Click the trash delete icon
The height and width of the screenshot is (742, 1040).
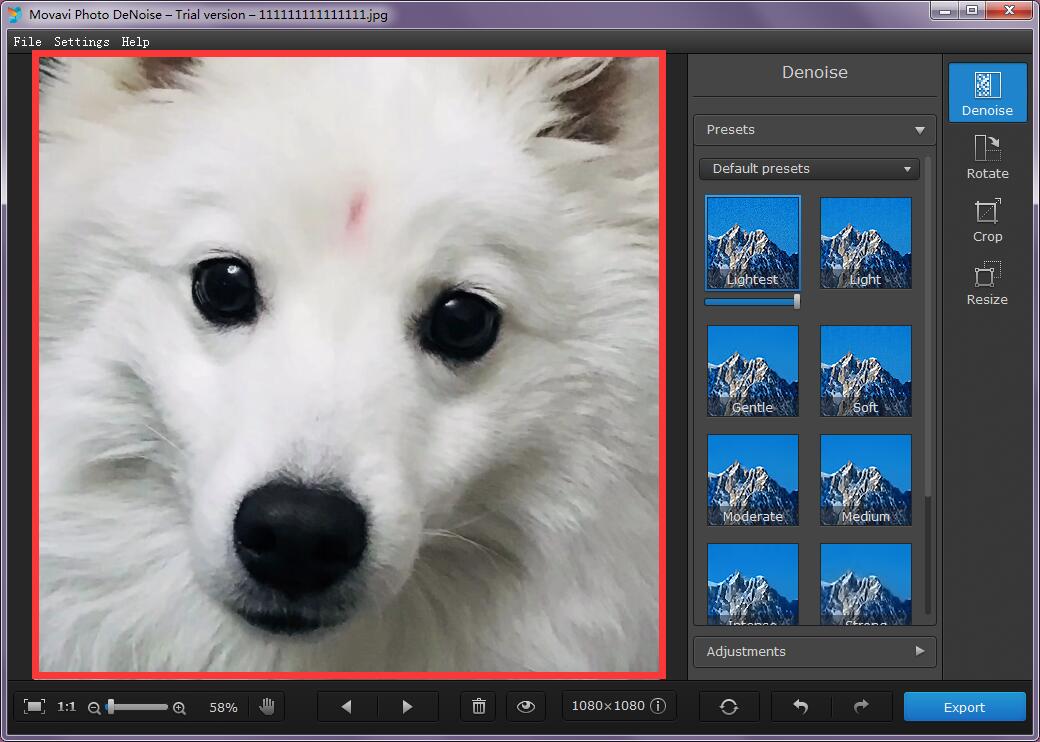(479, 707)
